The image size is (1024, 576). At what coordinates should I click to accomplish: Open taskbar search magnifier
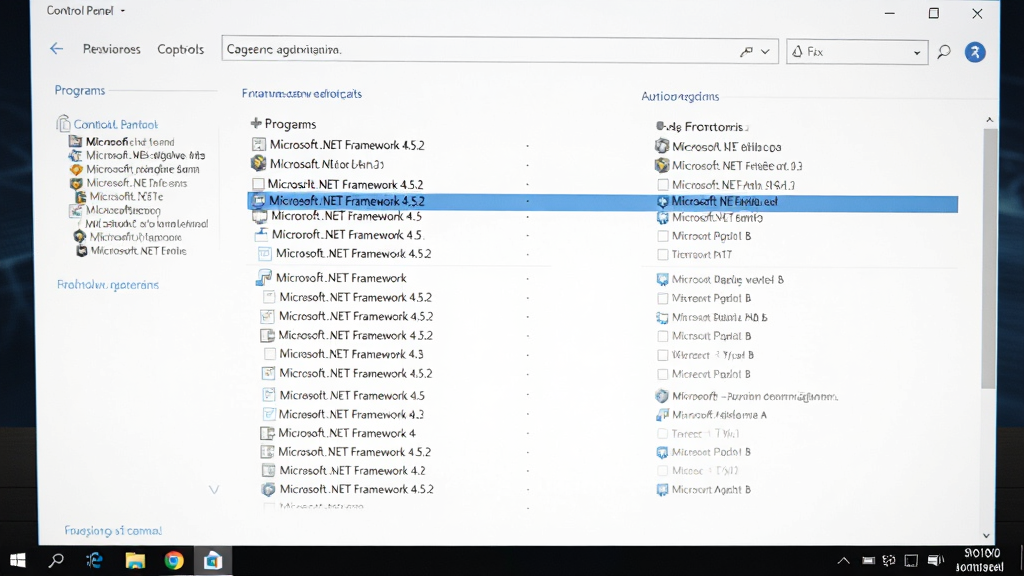57,560
